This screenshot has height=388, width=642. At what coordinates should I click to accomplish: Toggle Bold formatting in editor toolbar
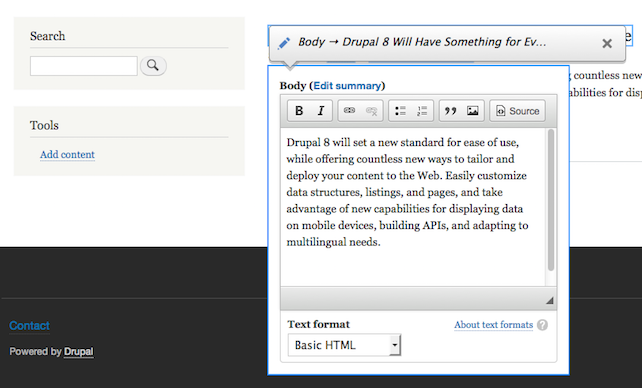[299, 111]
